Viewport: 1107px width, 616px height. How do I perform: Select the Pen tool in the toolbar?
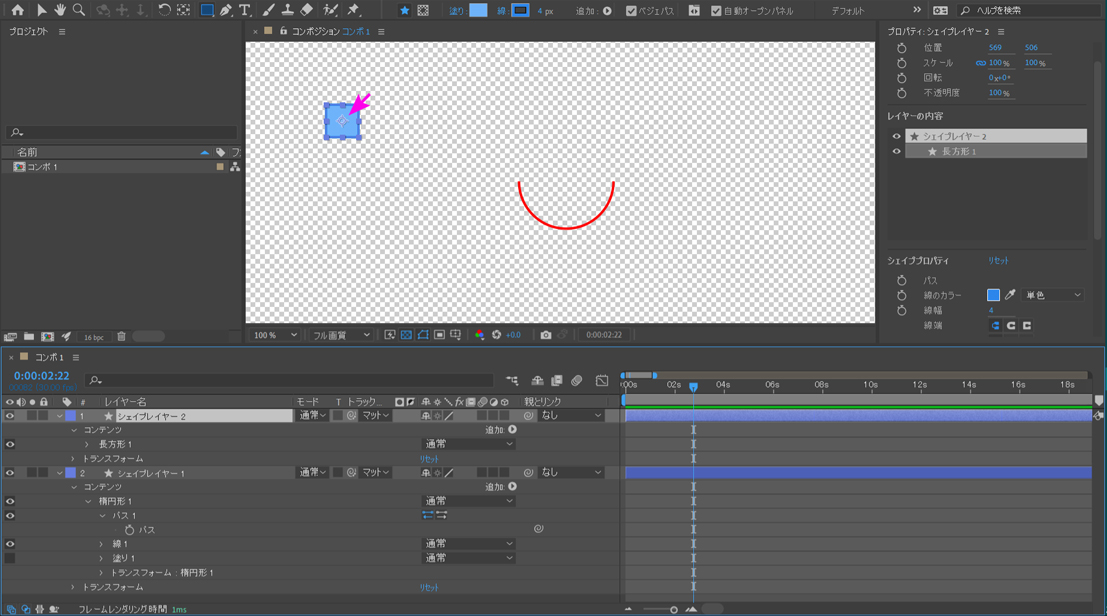pos(226,10)
